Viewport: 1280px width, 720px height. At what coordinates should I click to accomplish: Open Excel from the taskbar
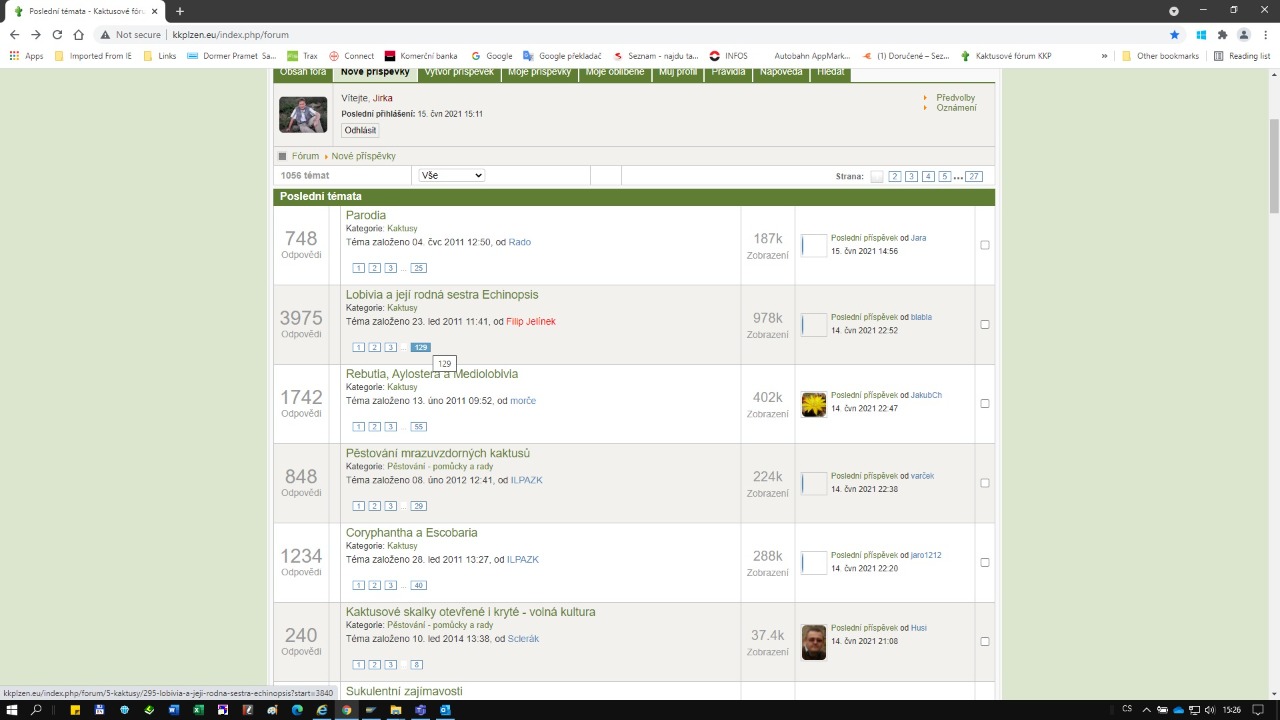[198, 710]
